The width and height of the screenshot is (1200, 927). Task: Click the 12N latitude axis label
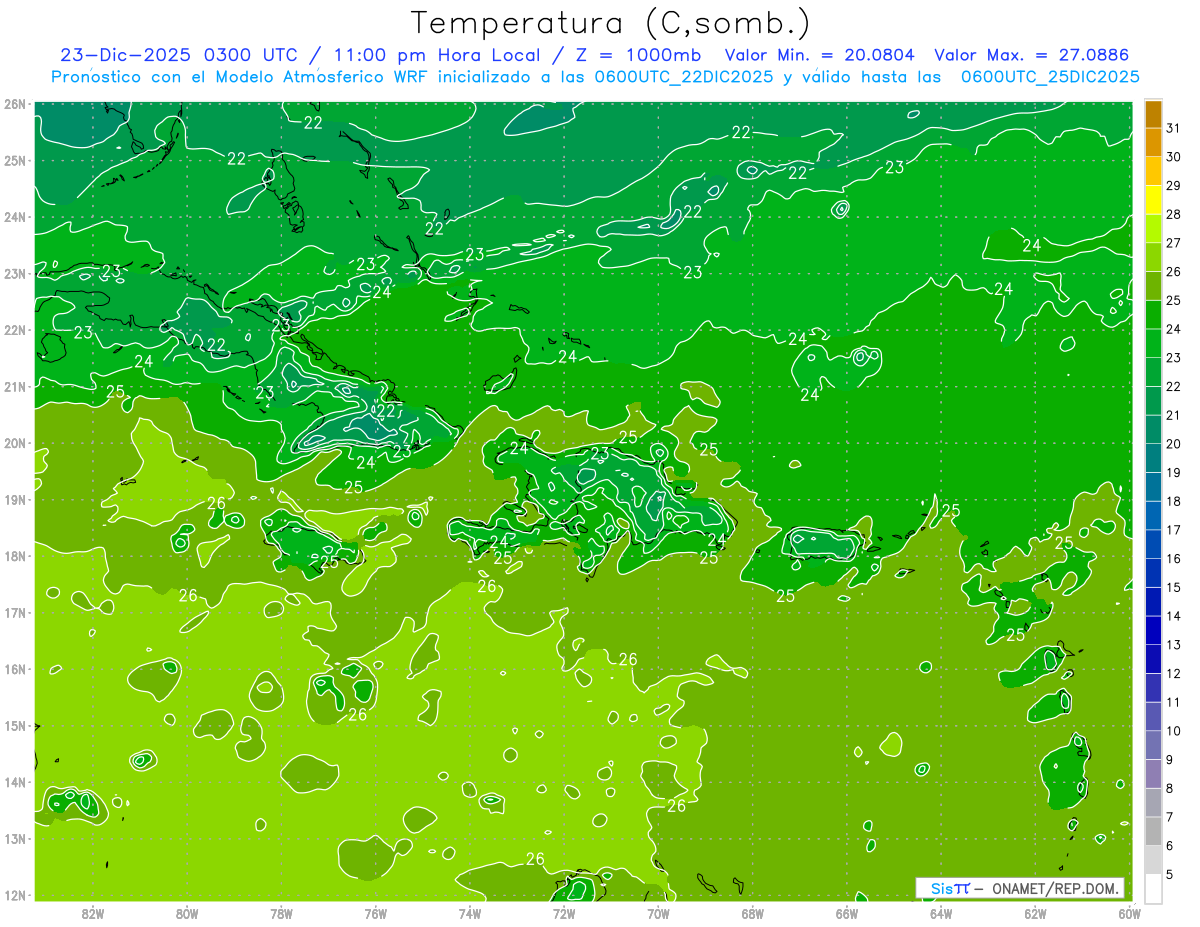pyautogui.click(x=14, y=895)
